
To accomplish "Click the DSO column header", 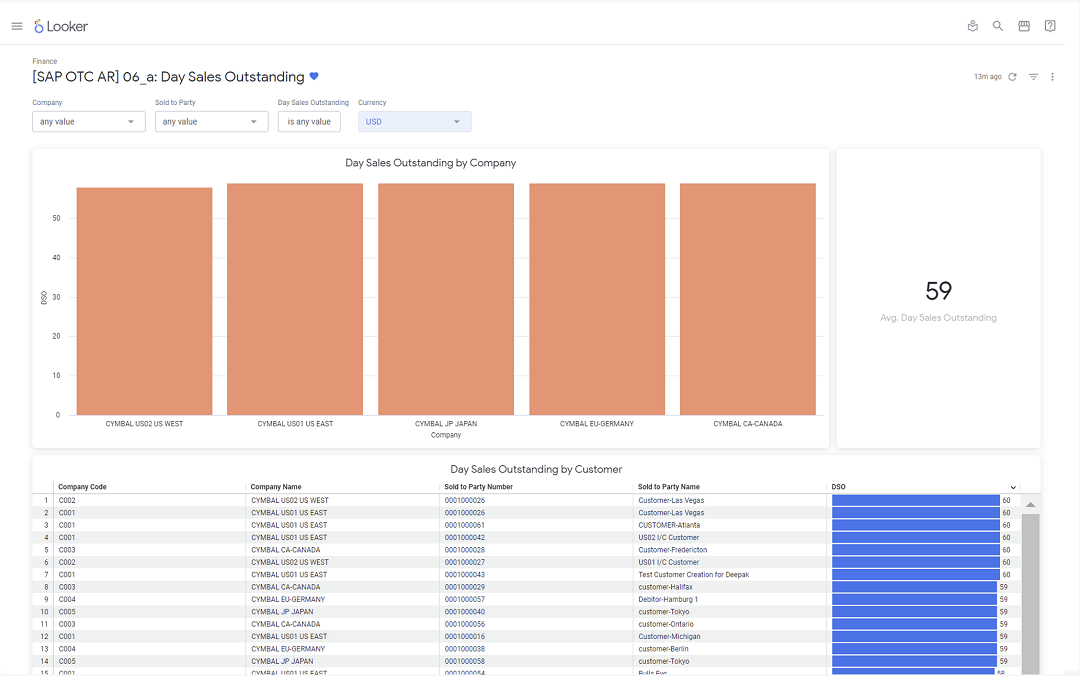I will pyautogui.click(x=838, y=486).
